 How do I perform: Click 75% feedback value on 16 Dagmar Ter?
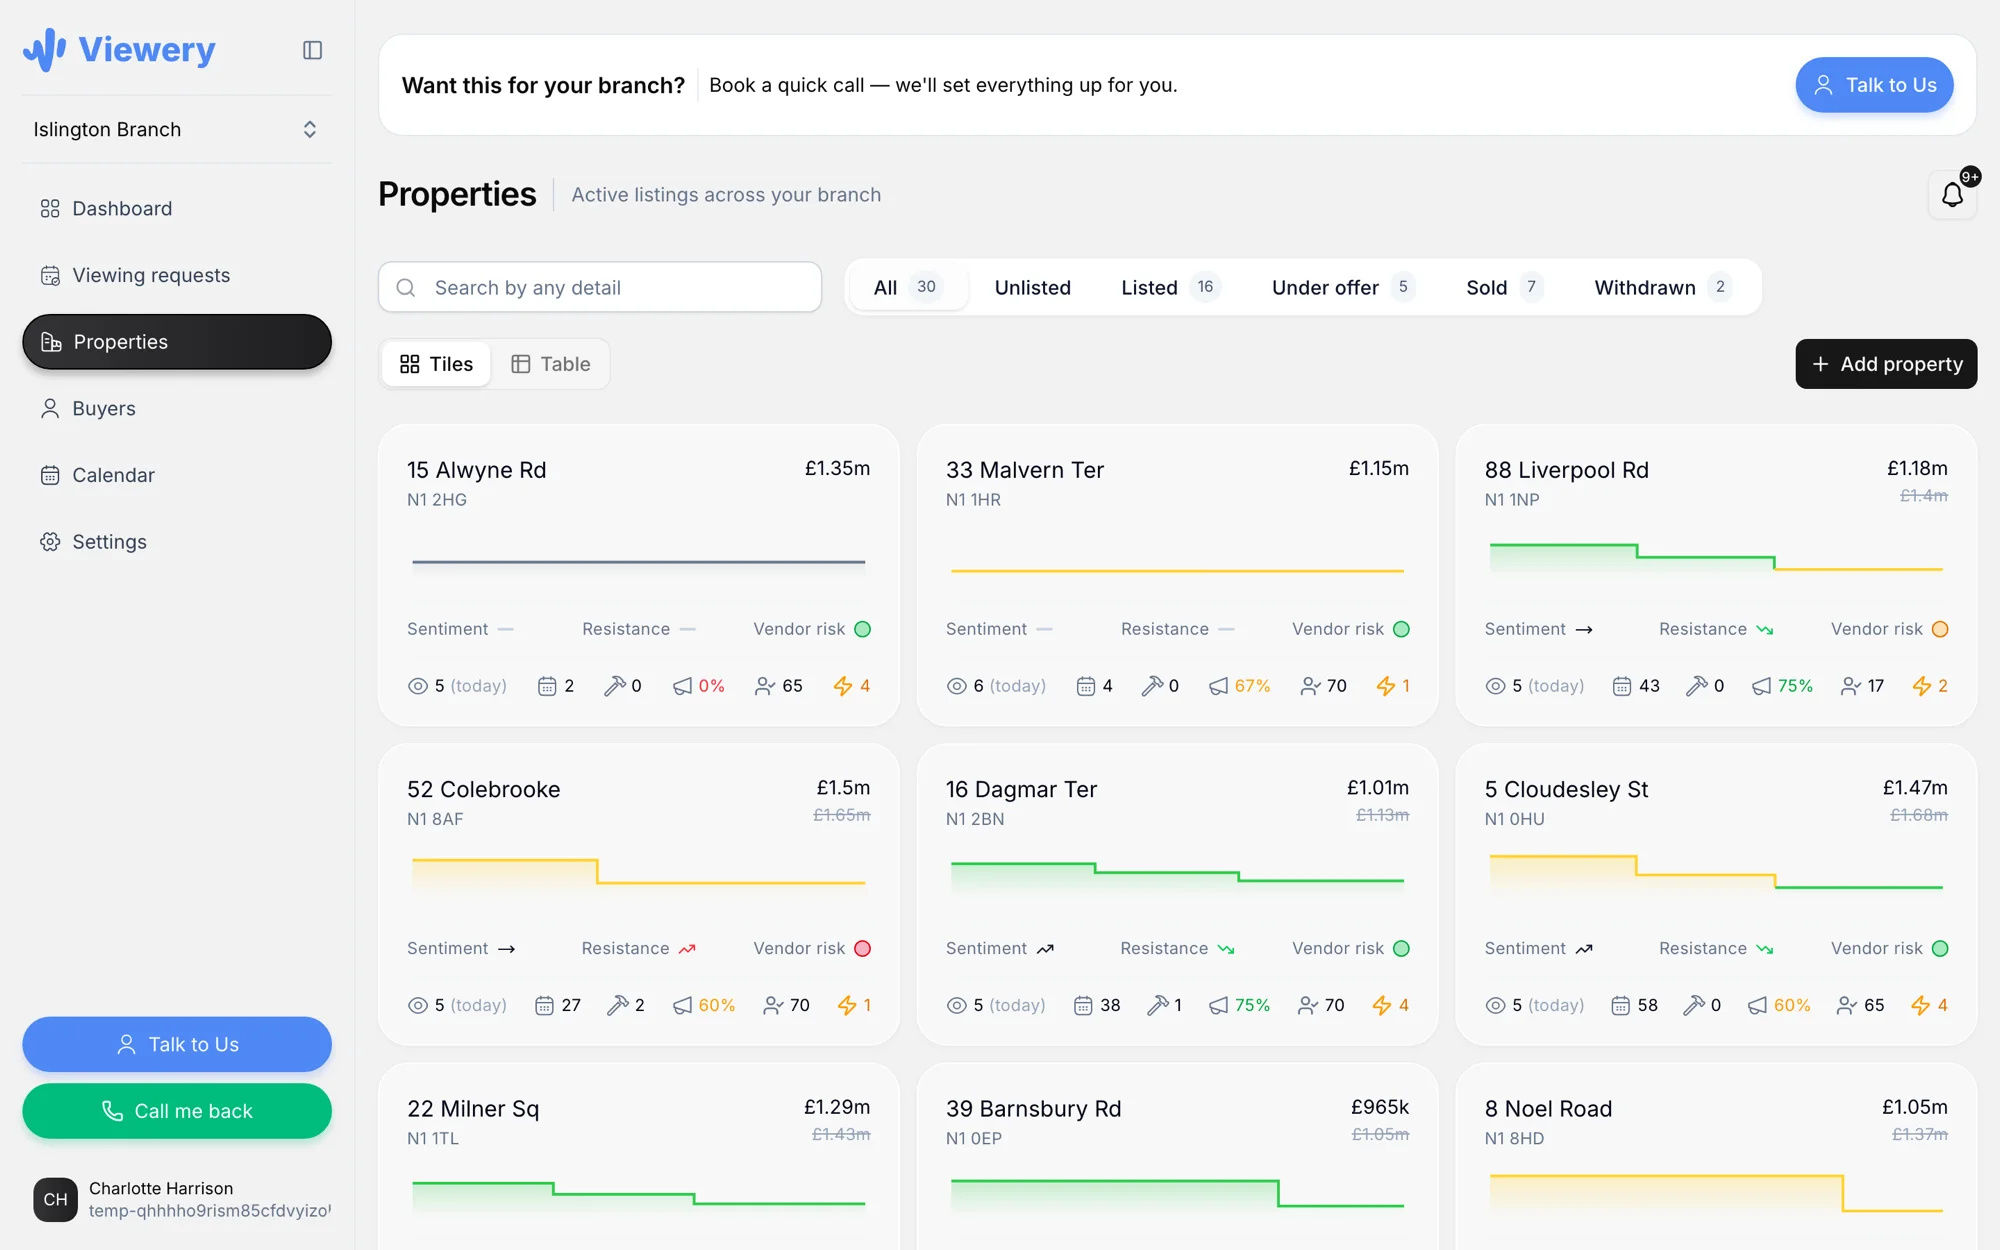click(x=1252, y=1005)
